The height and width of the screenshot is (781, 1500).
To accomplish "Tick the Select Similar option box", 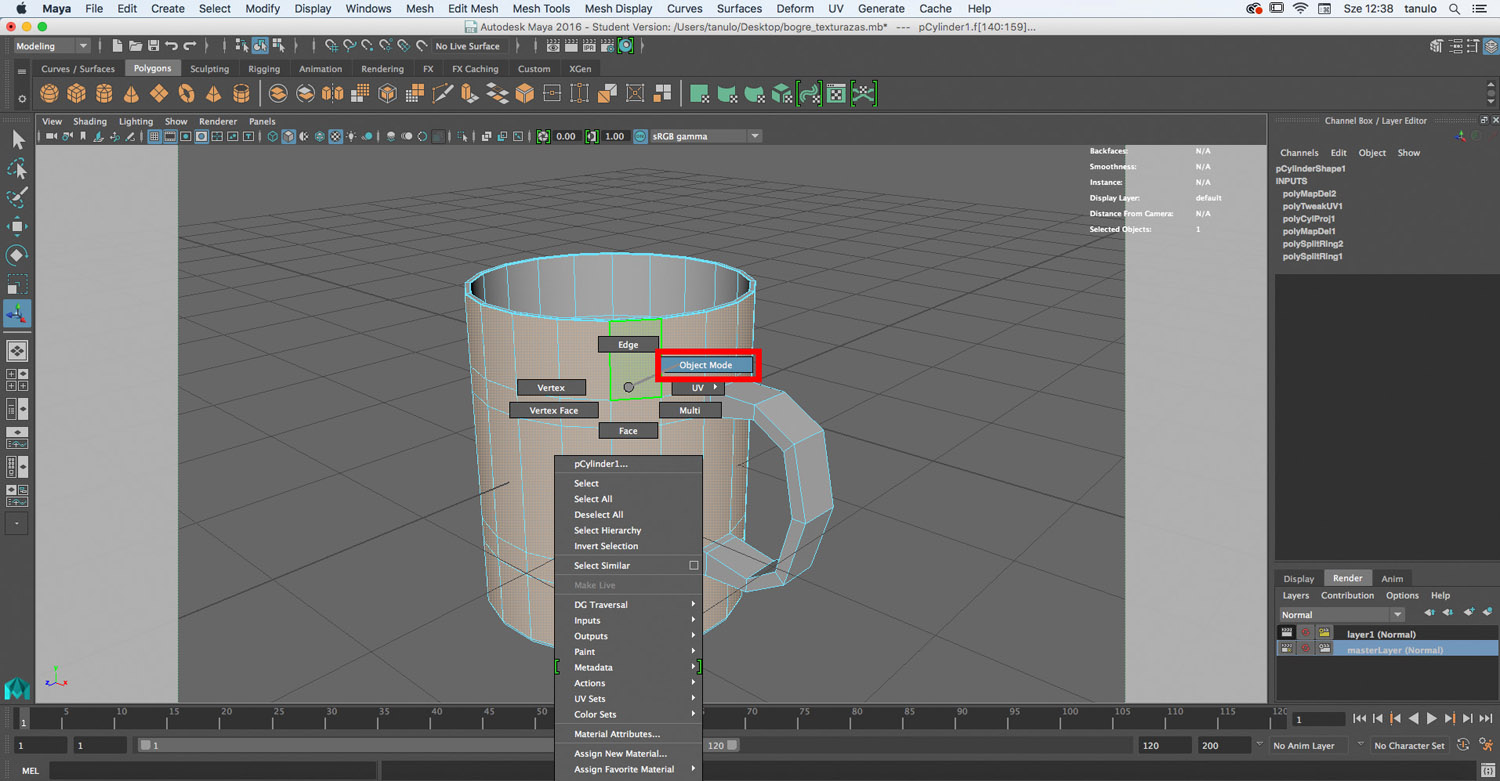I will click(x=693, y=566).
